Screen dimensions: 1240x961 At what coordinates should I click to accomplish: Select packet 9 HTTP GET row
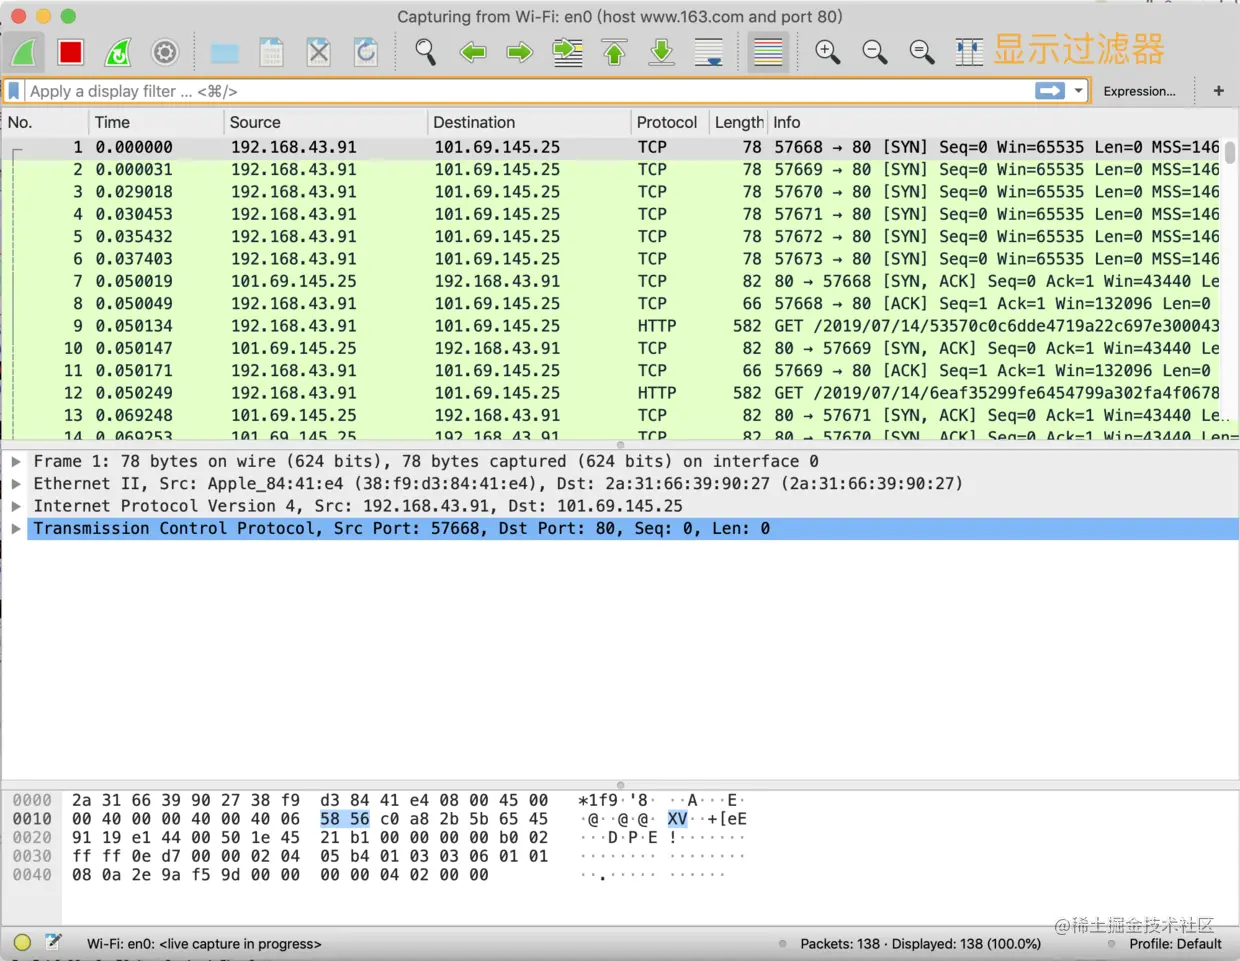pos(612,326)
